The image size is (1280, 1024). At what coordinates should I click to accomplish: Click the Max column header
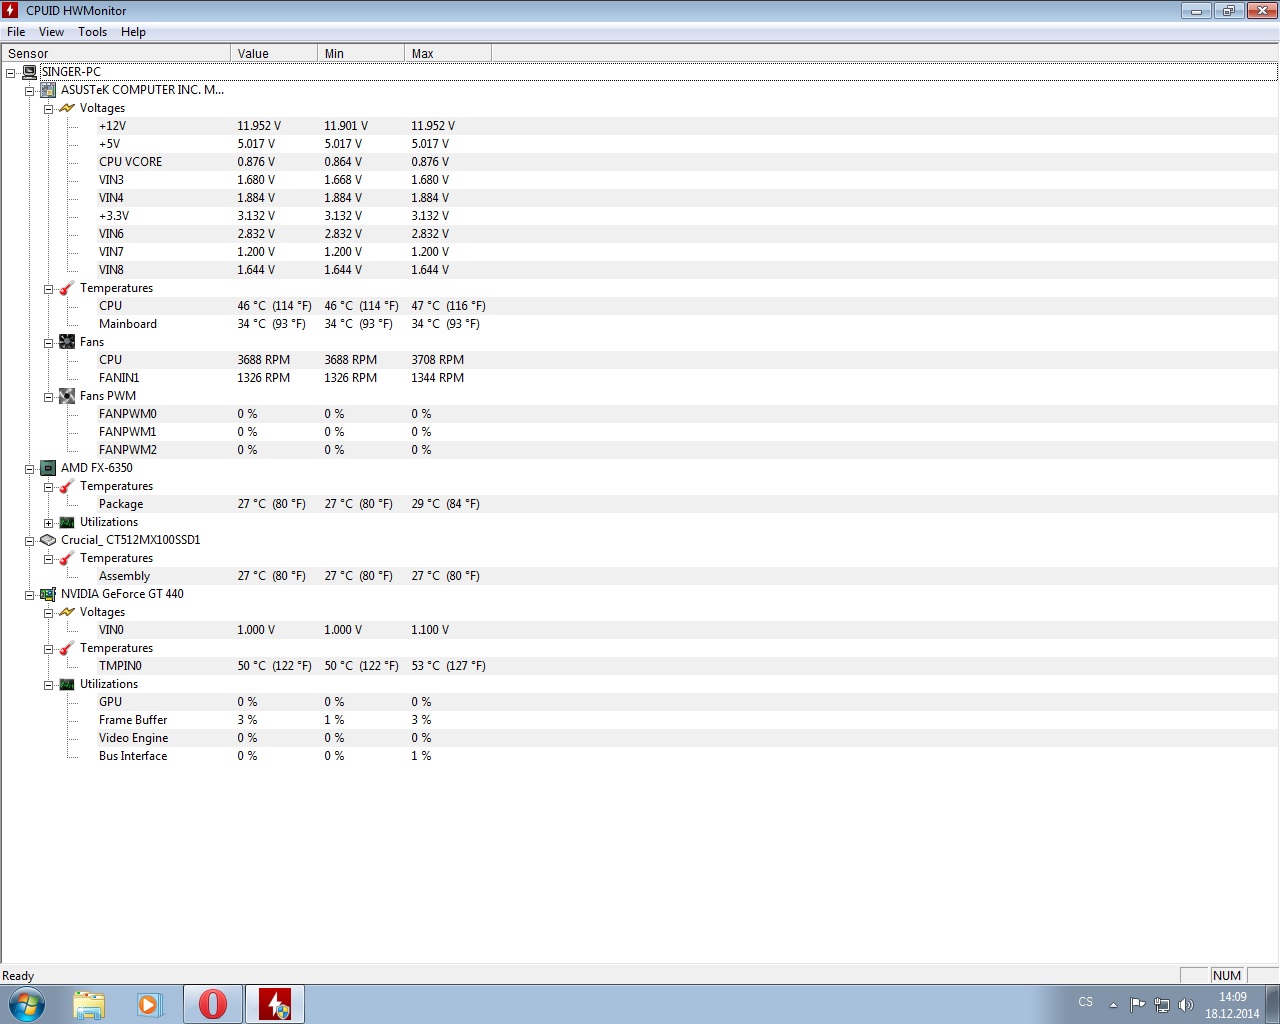coord(448,53)
